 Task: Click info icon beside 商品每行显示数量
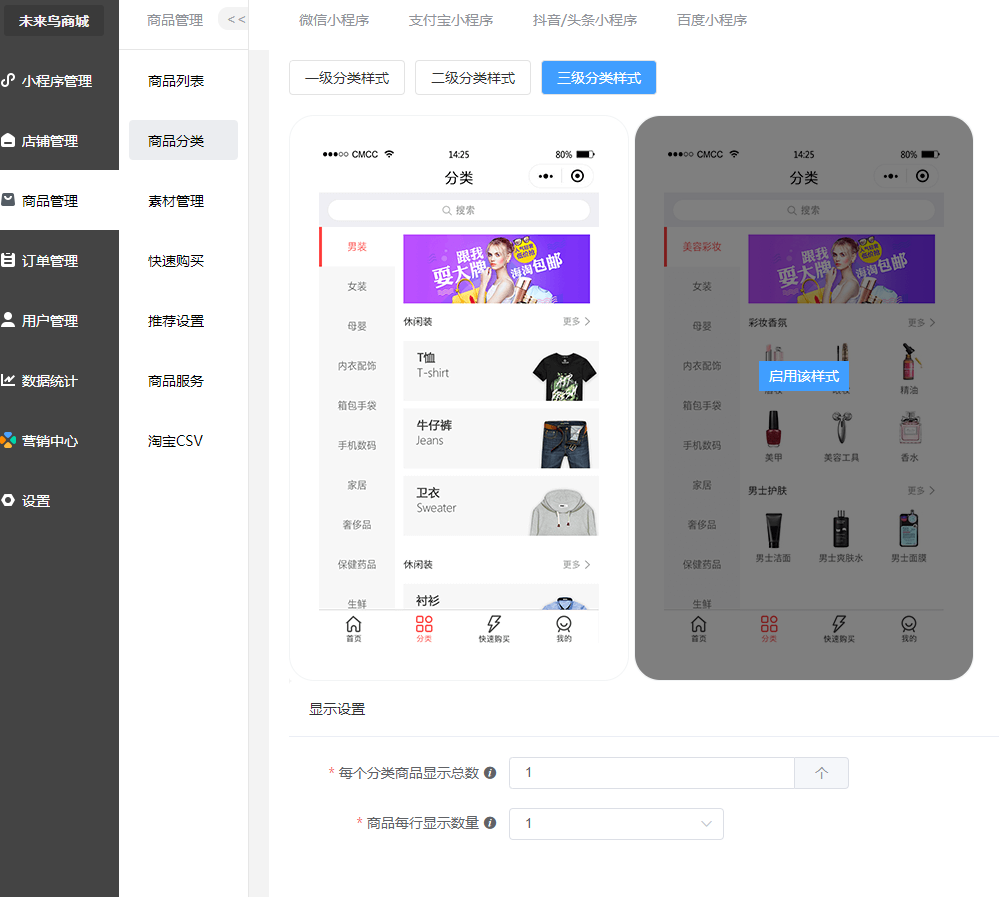pos(490,823)
